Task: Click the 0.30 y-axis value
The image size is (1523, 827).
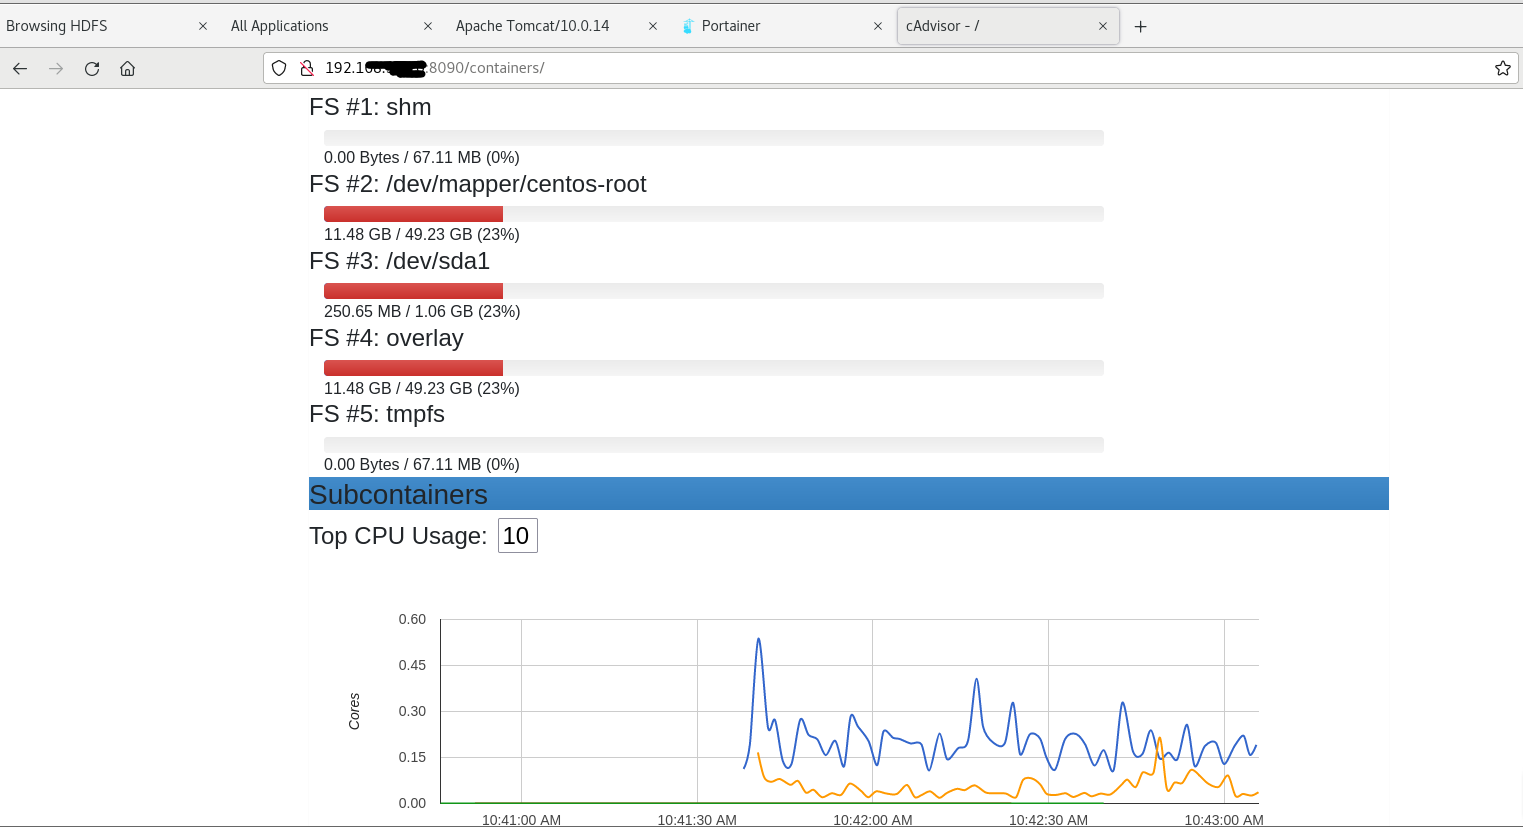Action: click(x=412, y=711)
